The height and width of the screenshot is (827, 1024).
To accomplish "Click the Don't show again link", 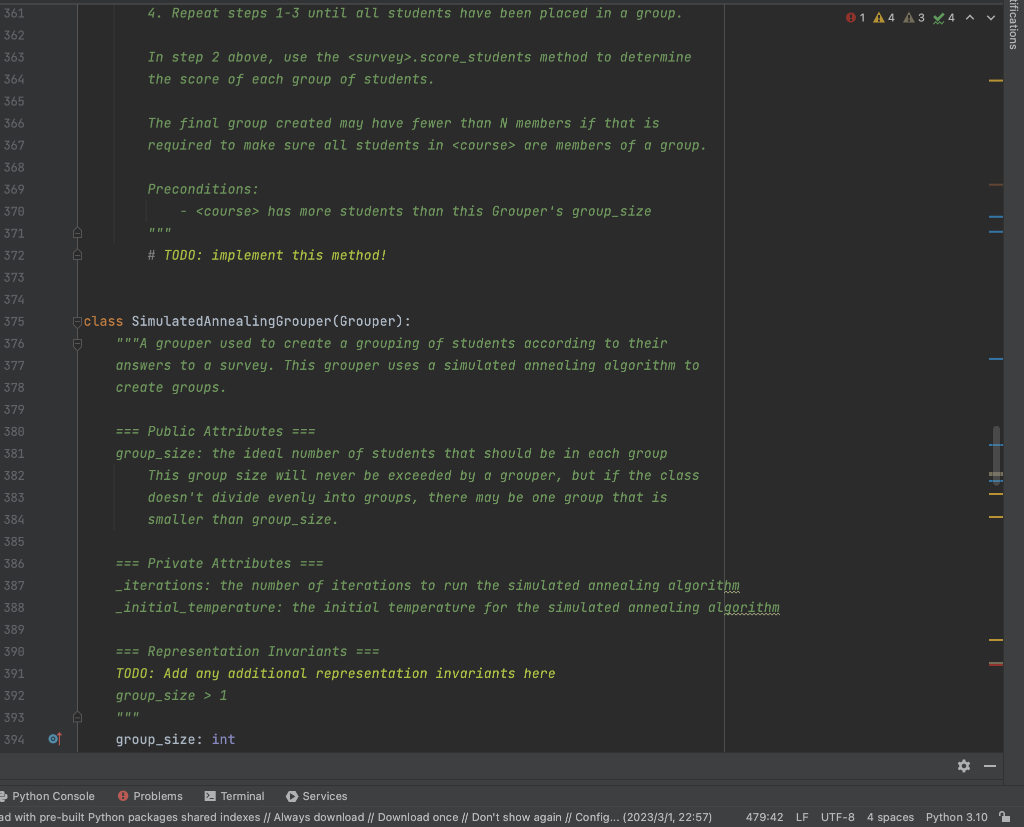I will (518, 817).
